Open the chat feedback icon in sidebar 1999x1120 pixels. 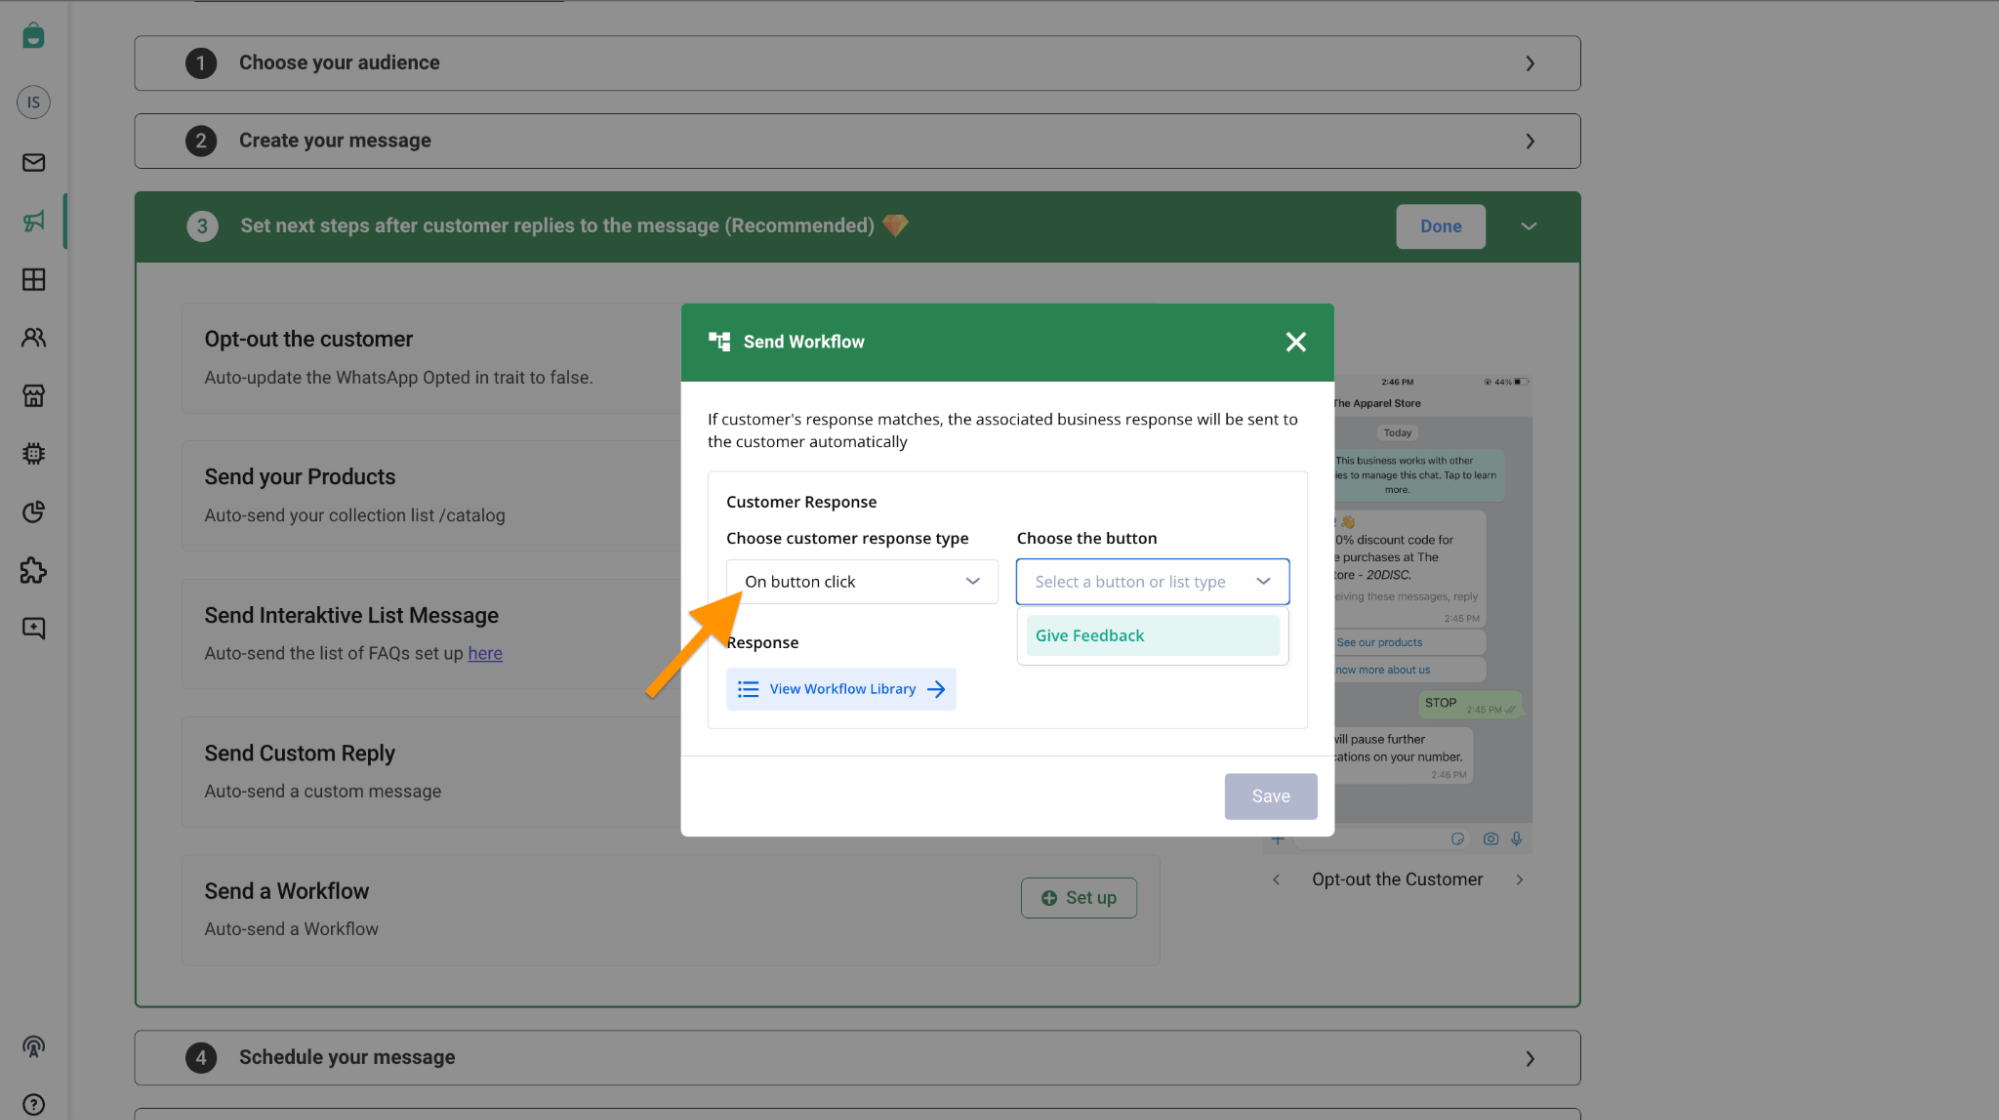(x=33, y=627)
